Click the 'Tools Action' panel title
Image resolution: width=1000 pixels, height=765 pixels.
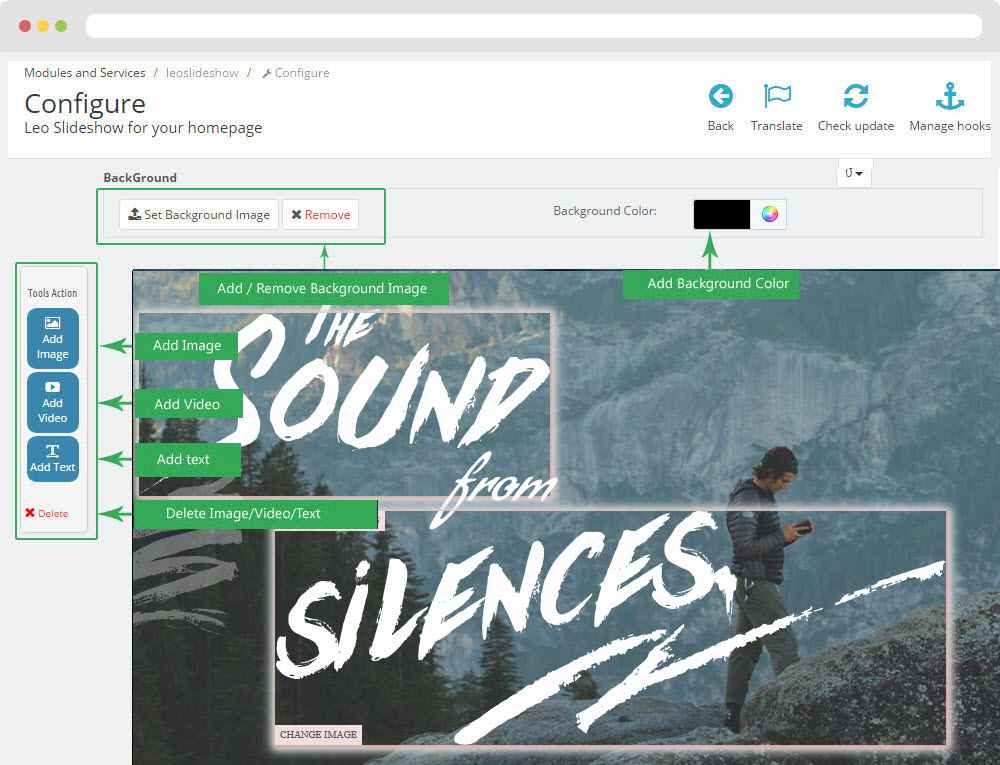click(x=52, y=293)
